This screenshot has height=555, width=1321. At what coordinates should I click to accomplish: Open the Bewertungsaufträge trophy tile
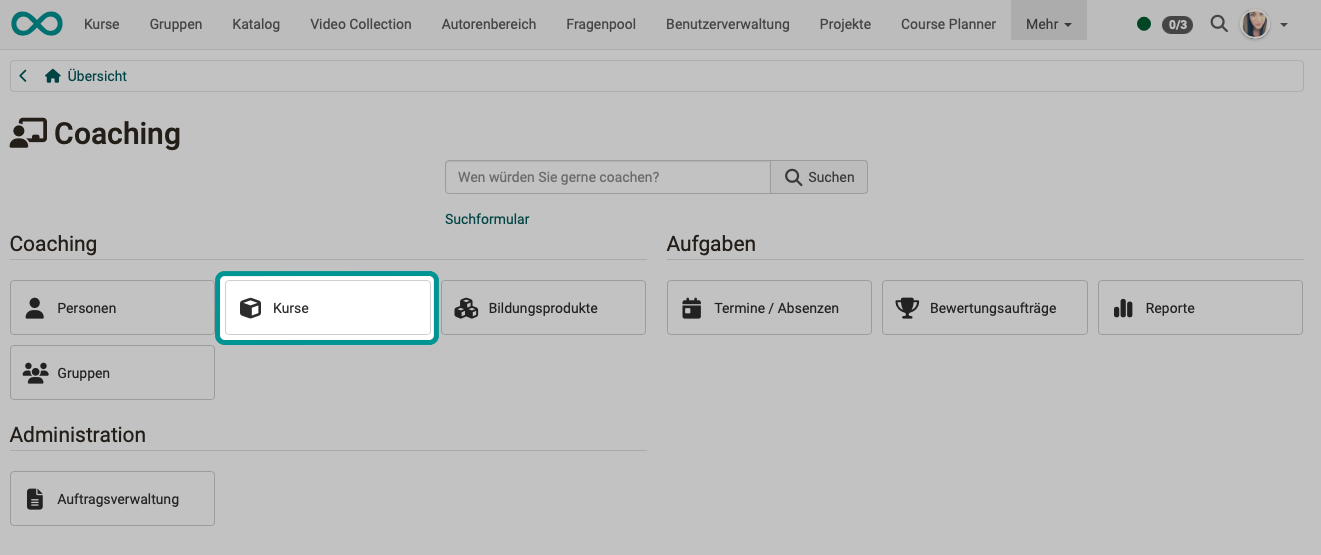[984, 308]
